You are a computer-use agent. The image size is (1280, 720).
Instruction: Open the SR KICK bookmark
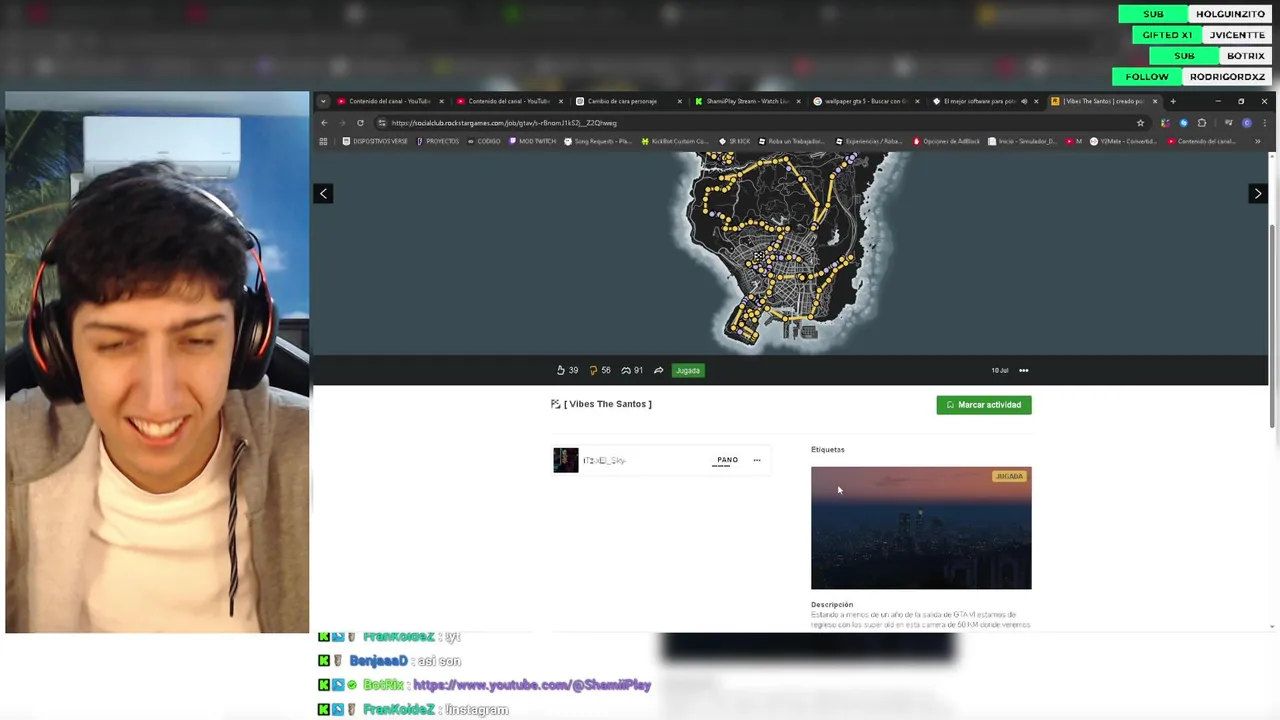point(734,141)
